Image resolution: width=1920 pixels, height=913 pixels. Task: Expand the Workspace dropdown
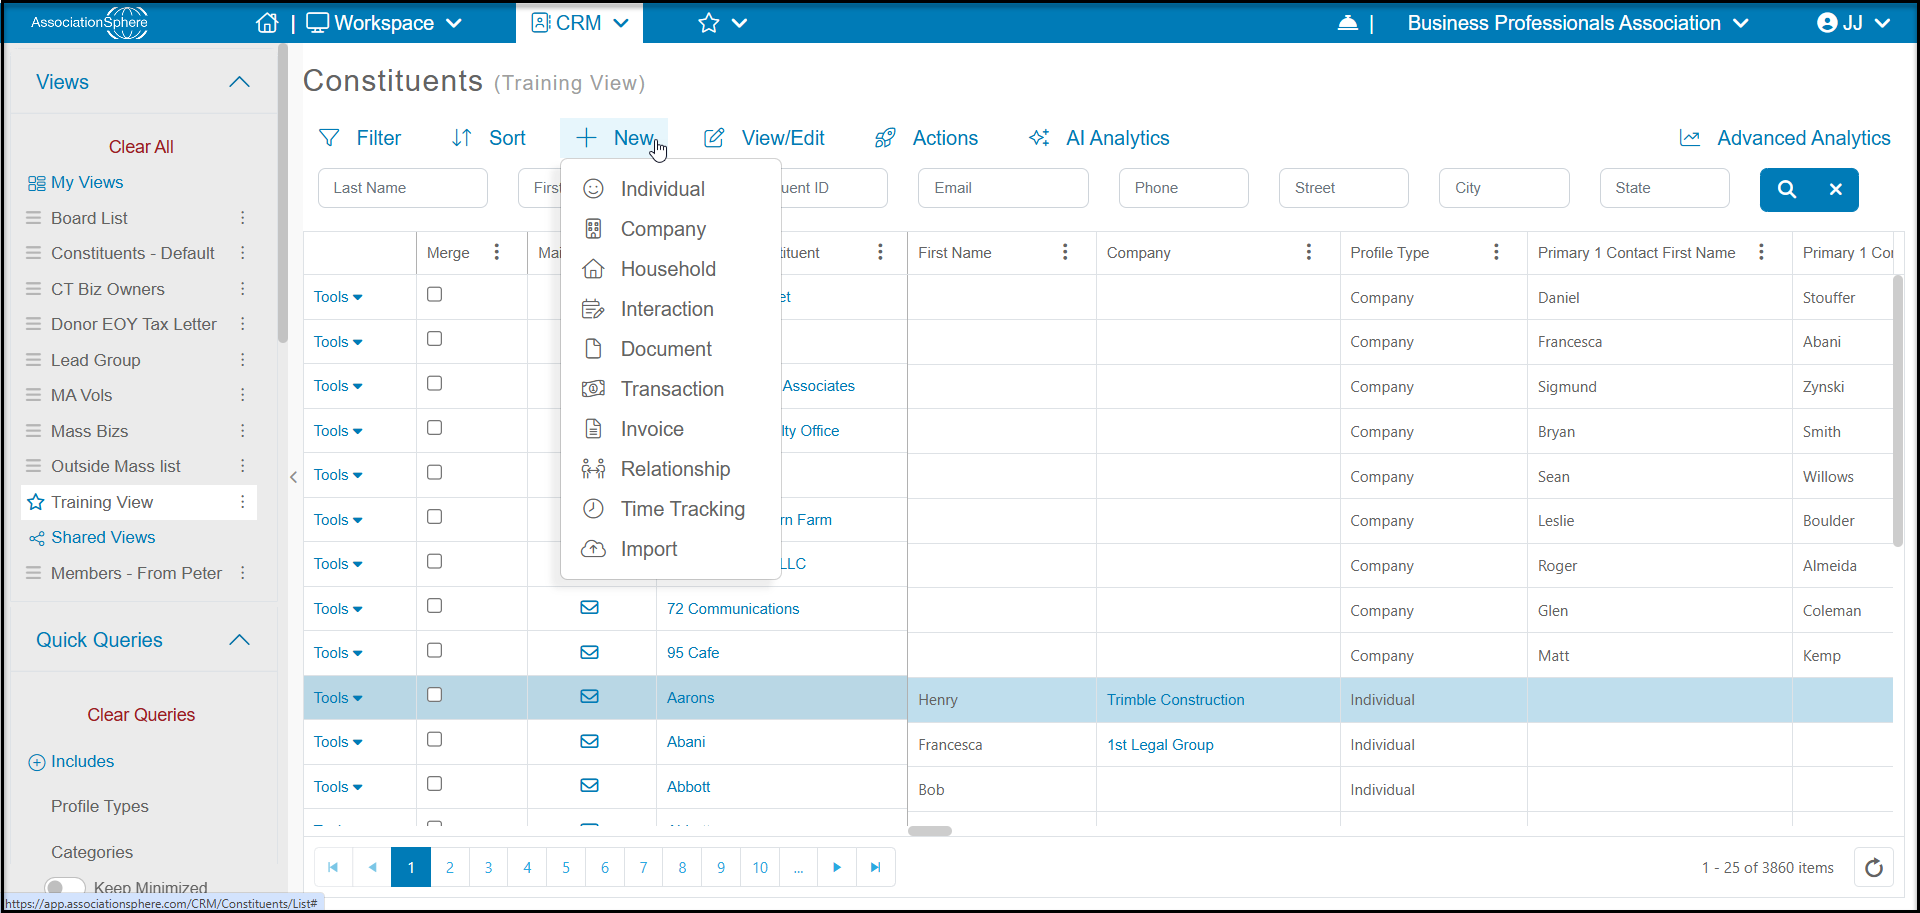384,22
